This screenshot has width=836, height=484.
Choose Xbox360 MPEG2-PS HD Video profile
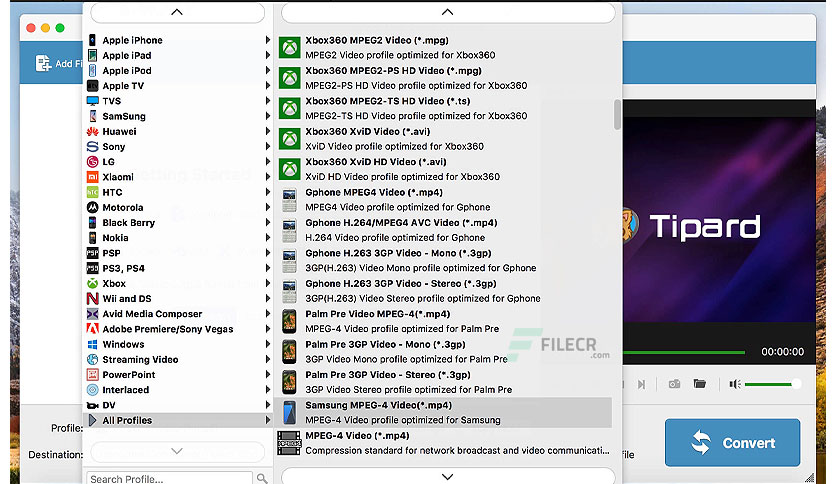coord(445,78)
